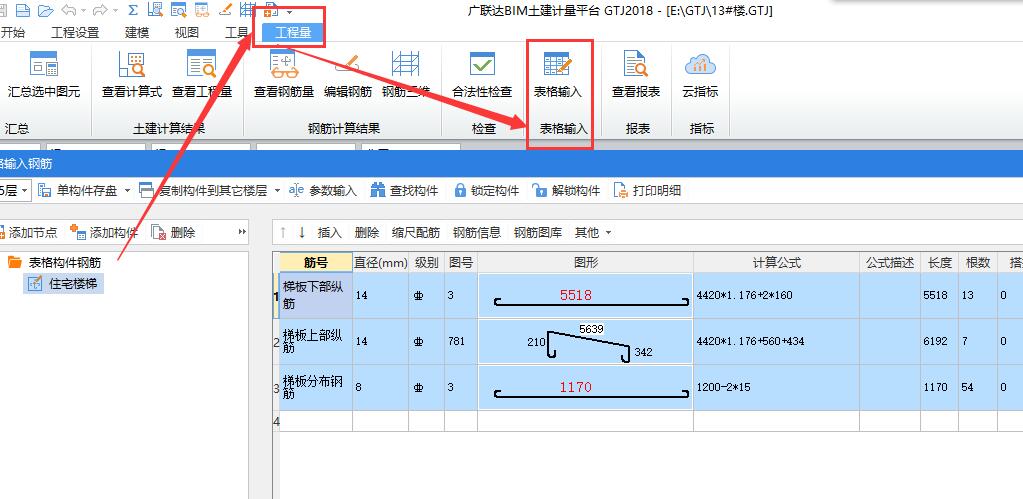Click the rebar shape thumbnail showing 1170
The image size is (1023, 499).
tap(585, 387)
